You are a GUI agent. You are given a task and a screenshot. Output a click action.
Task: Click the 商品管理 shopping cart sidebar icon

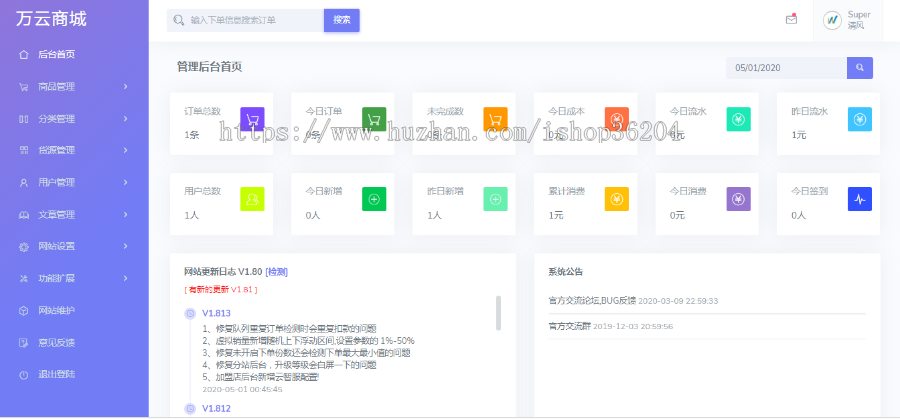(24, 87)
